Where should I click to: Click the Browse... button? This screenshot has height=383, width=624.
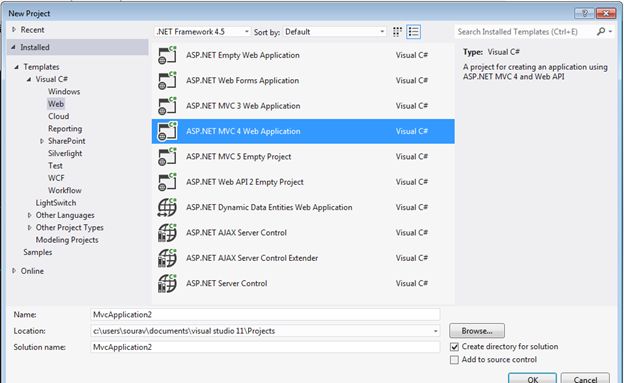tap(477, 331)
